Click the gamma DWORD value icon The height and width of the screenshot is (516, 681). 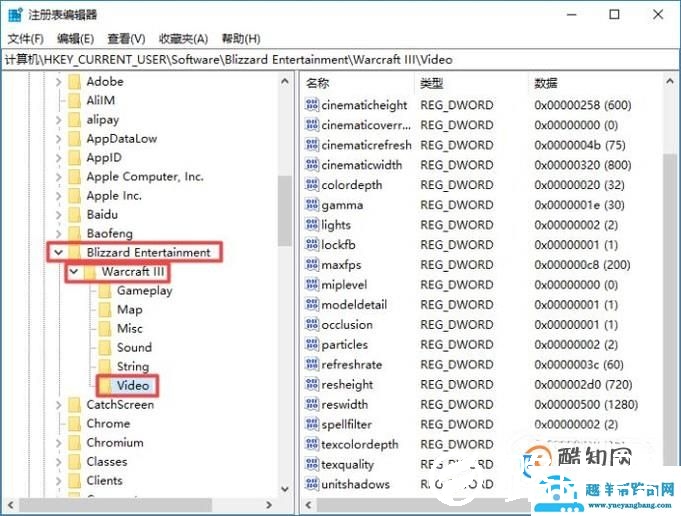[312, 205]
